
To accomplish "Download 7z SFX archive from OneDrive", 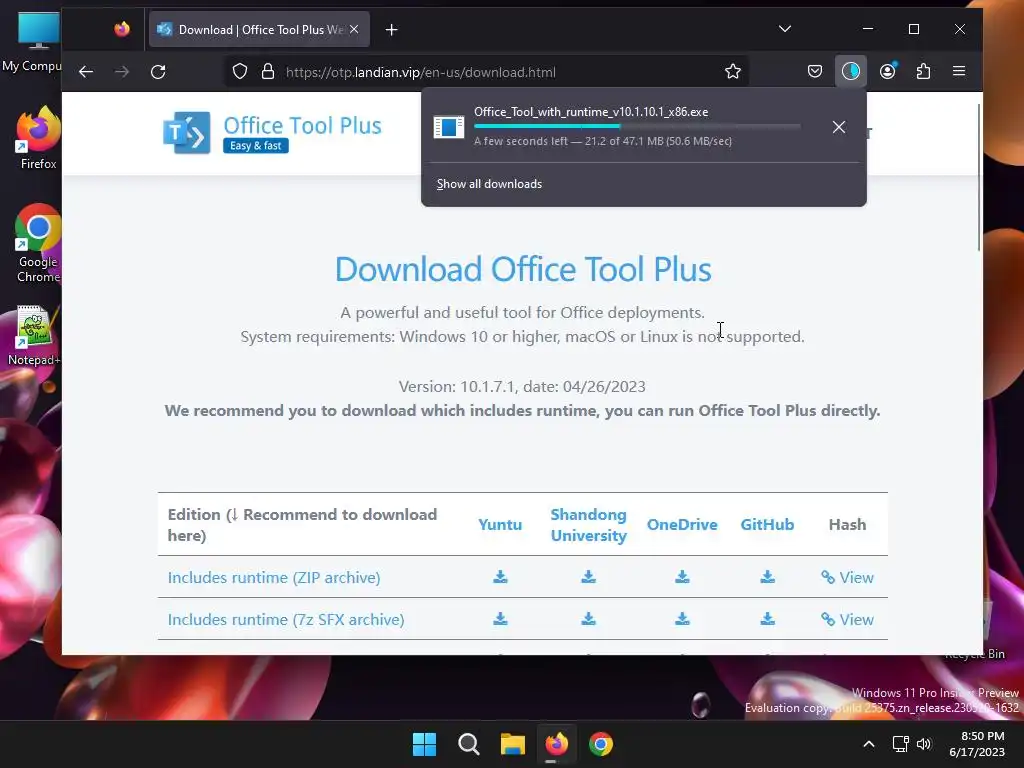I will 682,618.
